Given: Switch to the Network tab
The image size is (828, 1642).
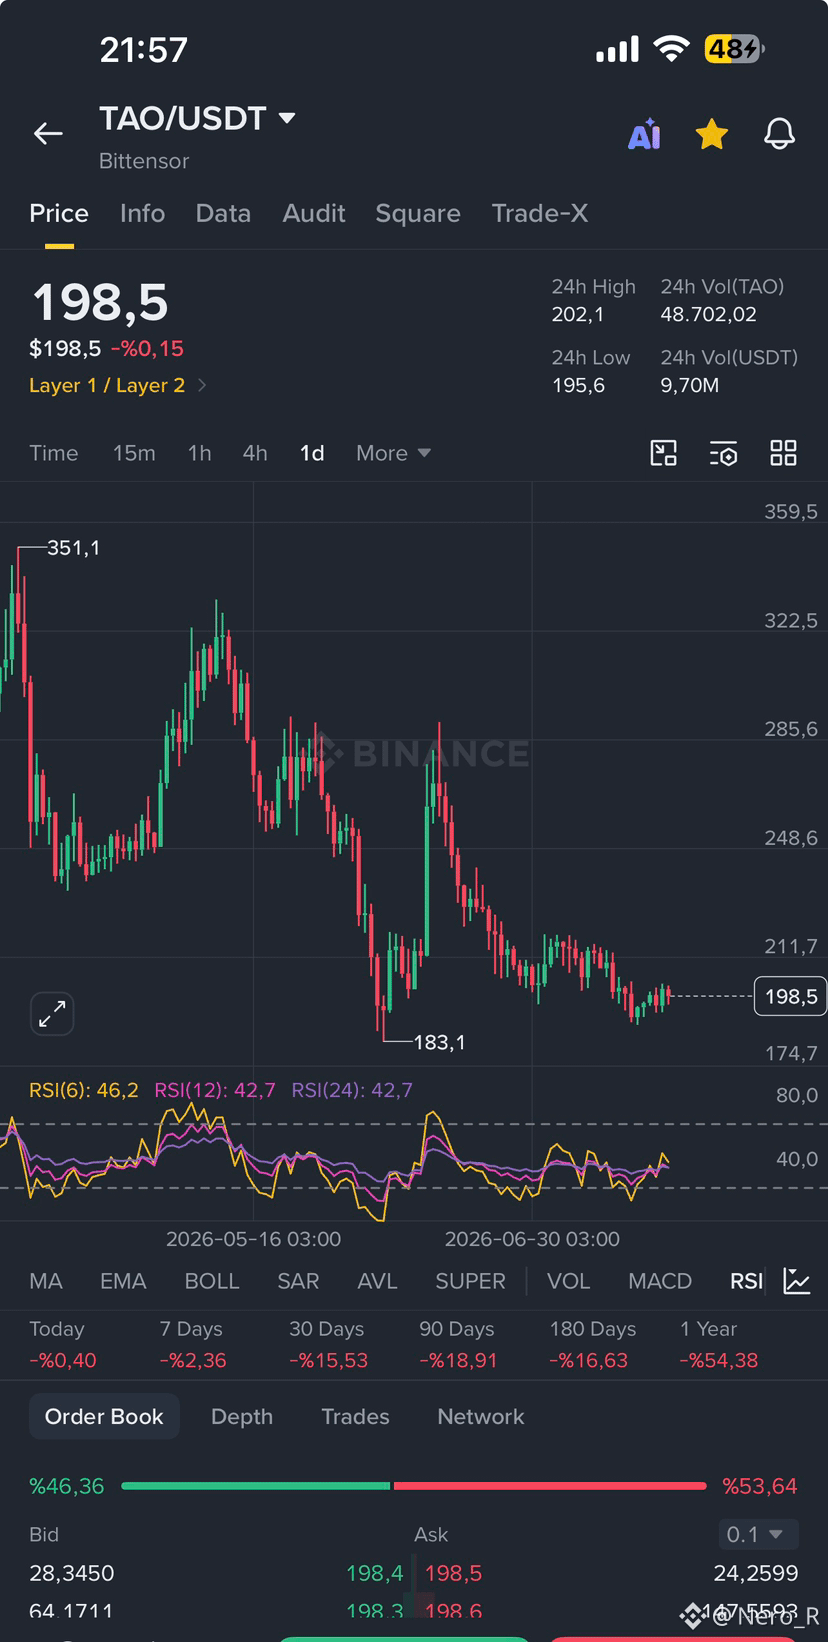Looking at the screenshot, I should (x=481, y=1416).
